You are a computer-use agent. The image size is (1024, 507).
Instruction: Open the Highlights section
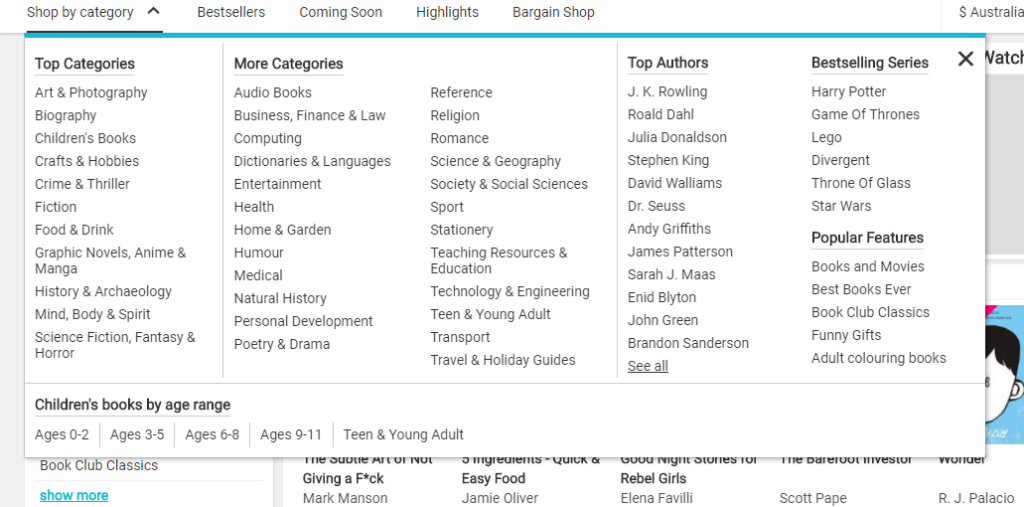pyautogui.click(x=447, y=13)
